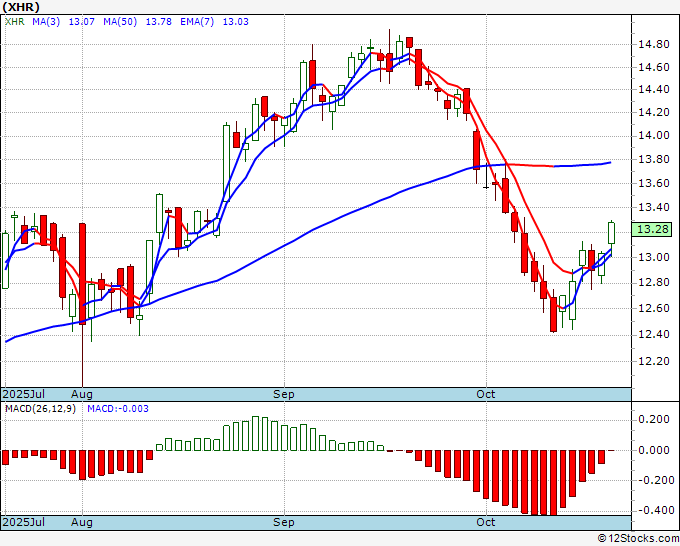Click the Oct label on MACD axis
This screenshot has height=546, width=680.
[x=486, y=522]
